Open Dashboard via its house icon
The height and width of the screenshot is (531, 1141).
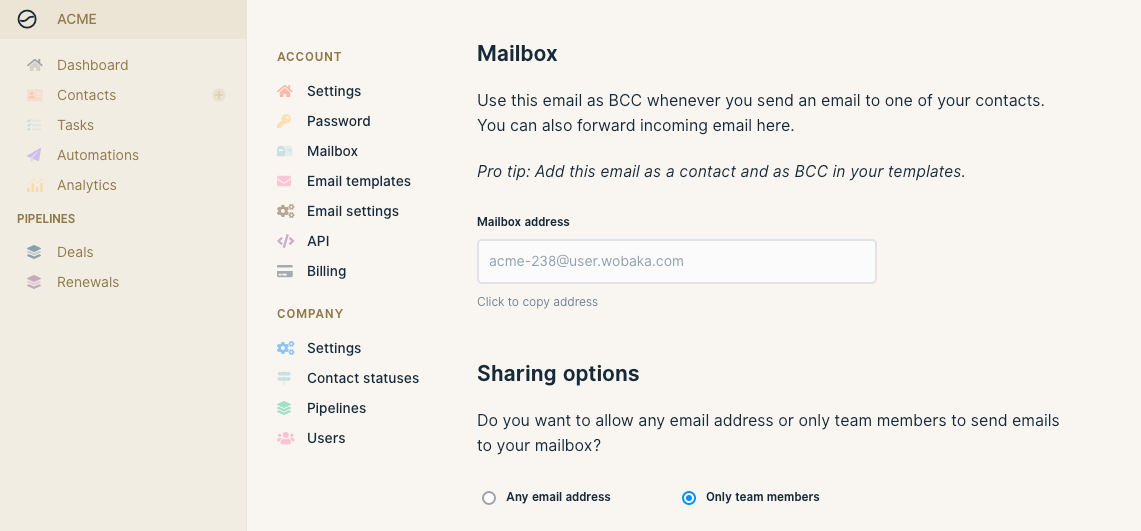(34, 65)
